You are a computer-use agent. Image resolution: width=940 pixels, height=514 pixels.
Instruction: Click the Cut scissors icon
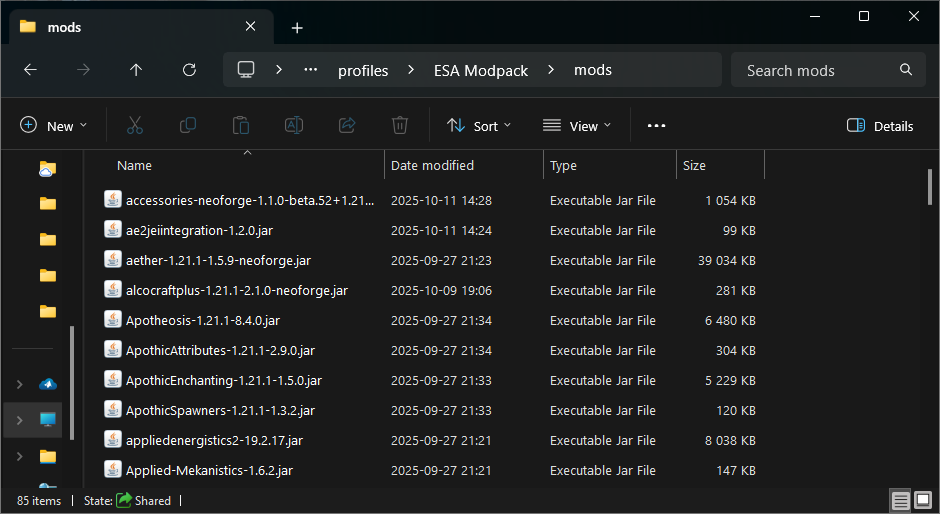tap(135, 125)
